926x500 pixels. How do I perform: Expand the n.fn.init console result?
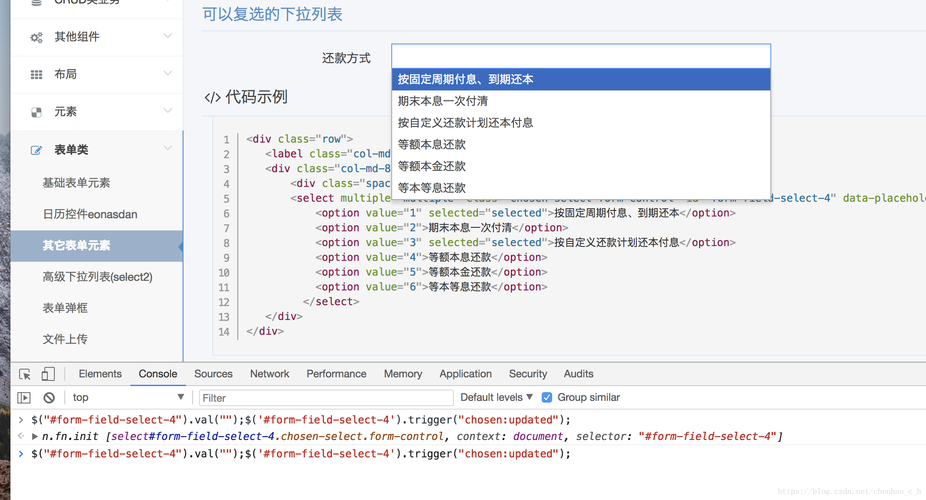pos(35,437)
